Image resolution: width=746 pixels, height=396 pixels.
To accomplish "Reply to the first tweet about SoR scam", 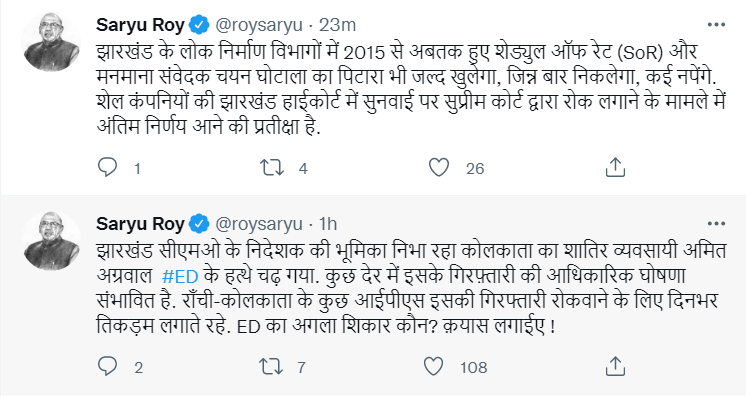I will pyautogui.click(x=108, y=168).
